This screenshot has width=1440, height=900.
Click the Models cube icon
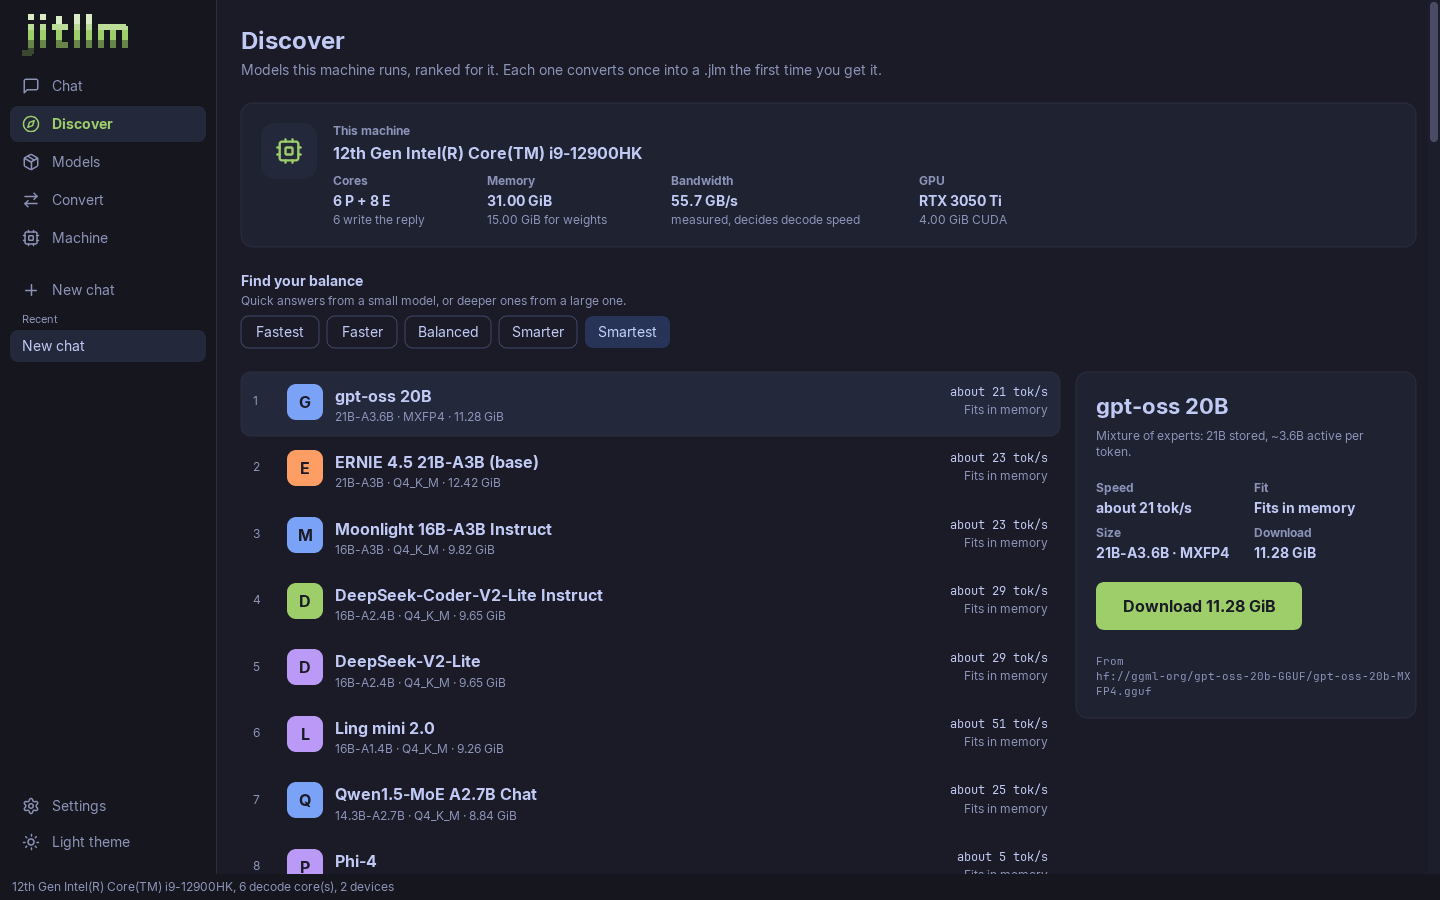[31, 162]
